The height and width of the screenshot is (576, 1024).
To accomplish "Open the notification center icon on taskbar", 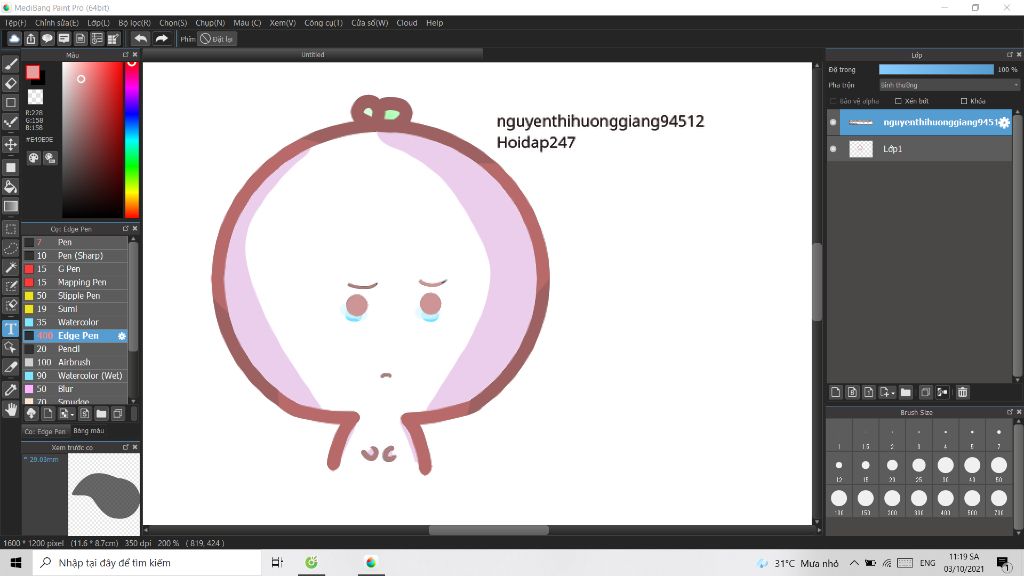I will click(x=1003, y=562).
